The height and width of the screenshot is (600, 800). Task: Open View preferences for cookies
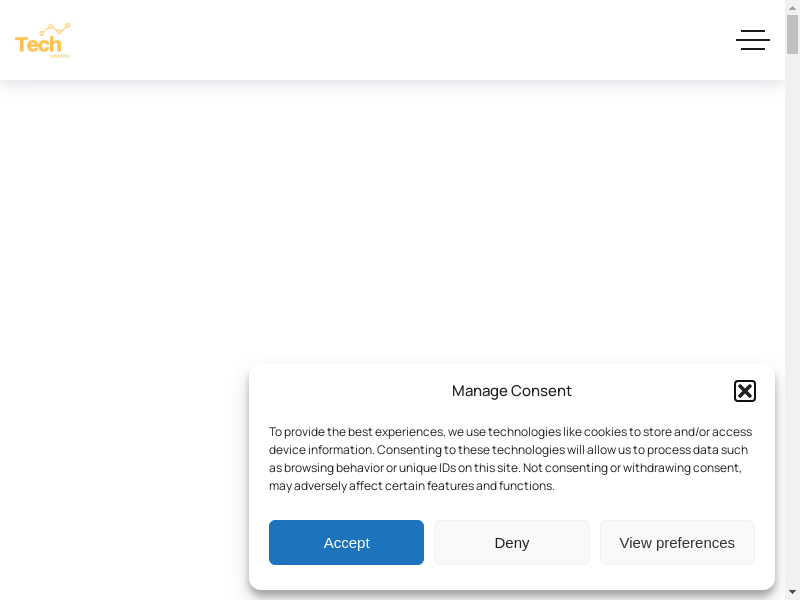(x=677, y=542)
